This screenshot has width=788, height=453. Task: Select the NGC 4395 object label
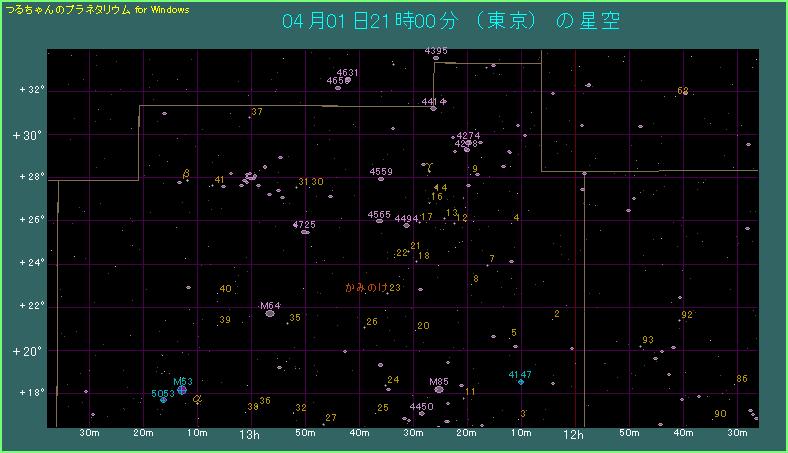(x=436, y=50)
